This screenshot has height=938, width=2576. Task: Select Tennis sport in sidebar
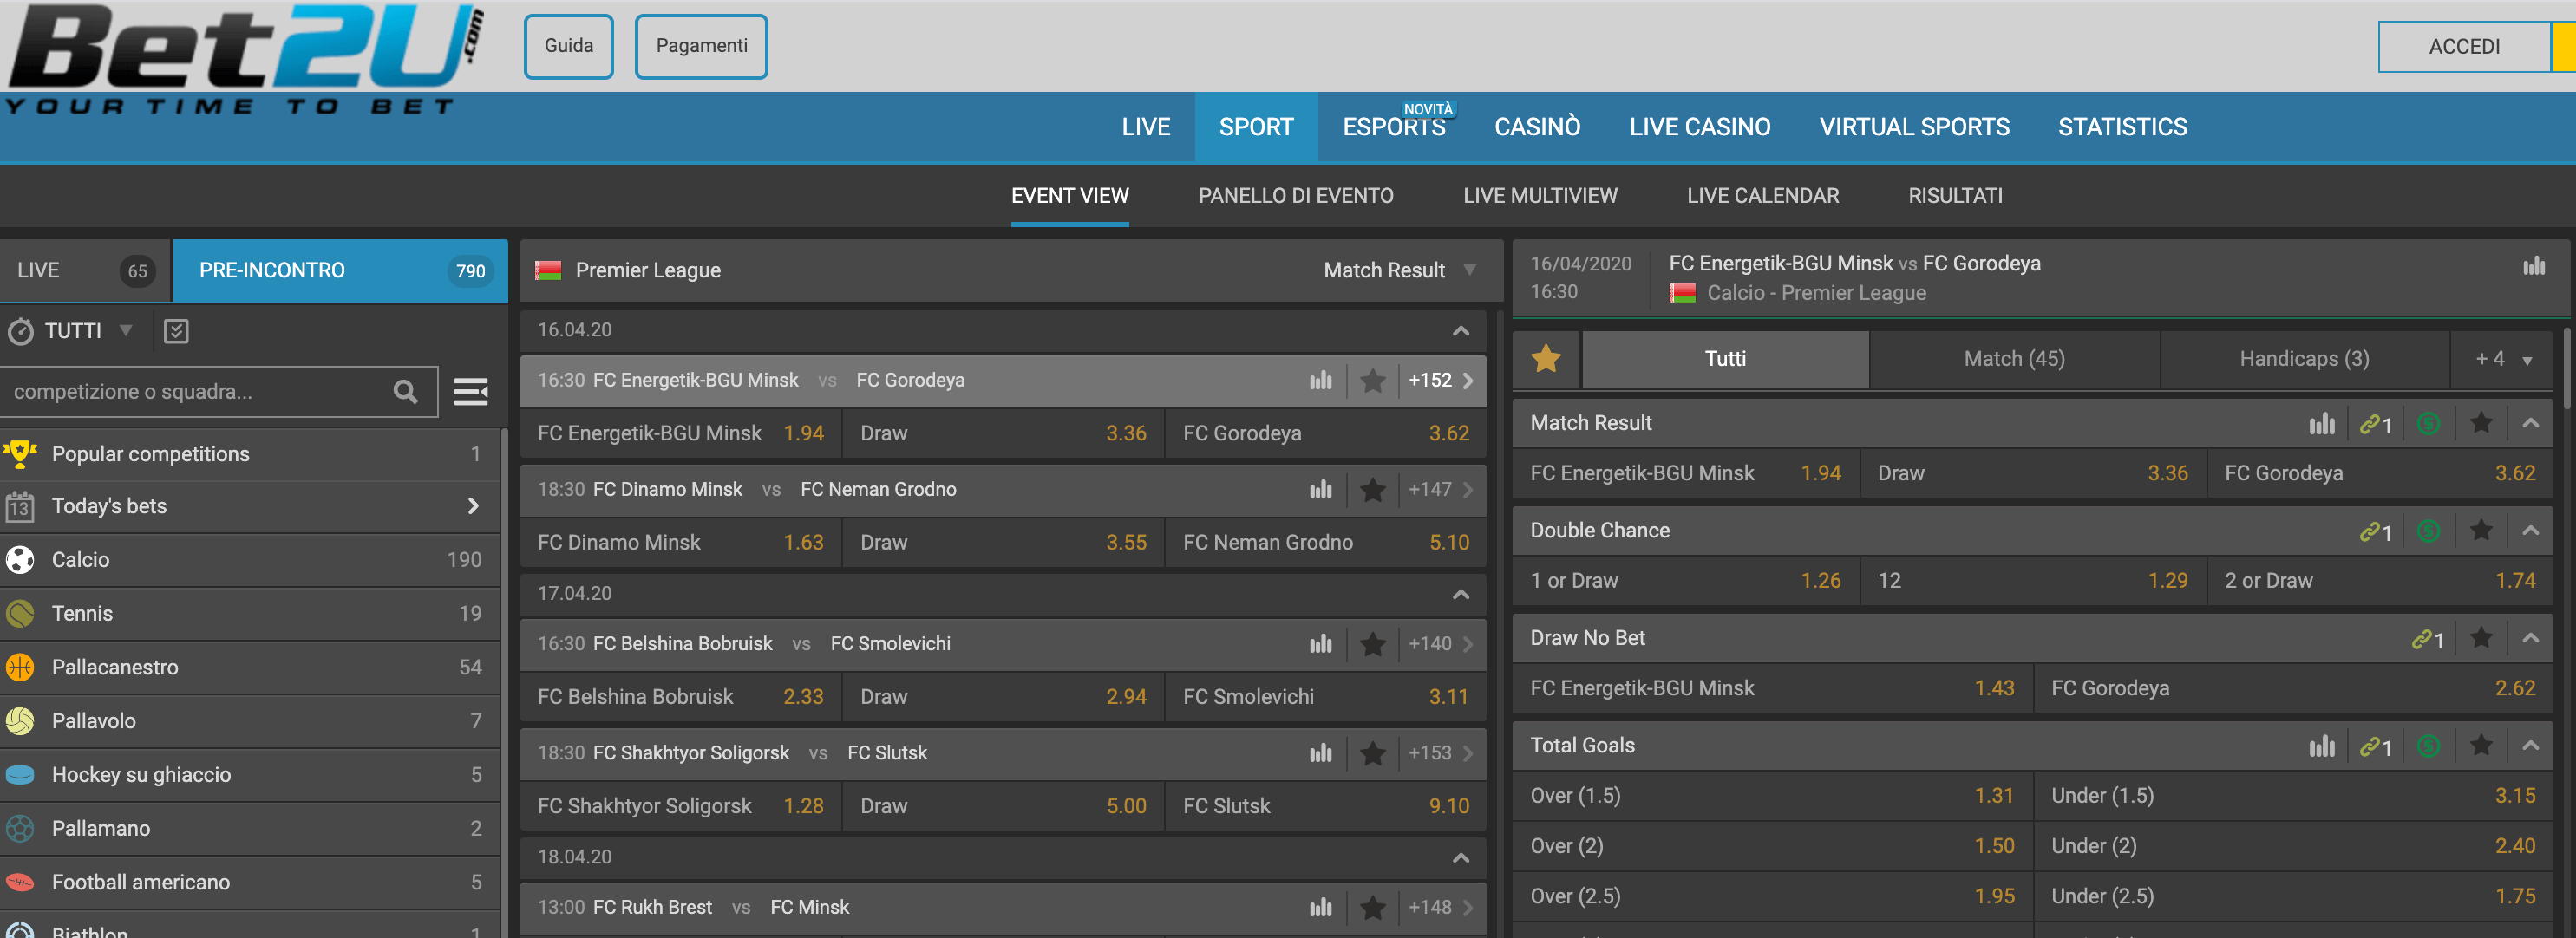250,613
